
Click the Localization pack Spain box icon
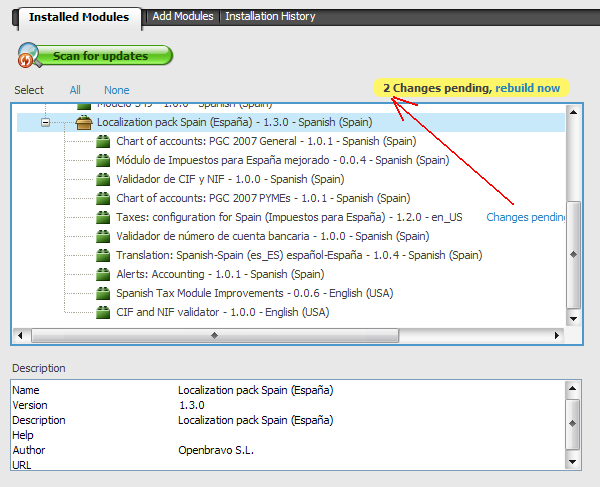tap(84, 122)
